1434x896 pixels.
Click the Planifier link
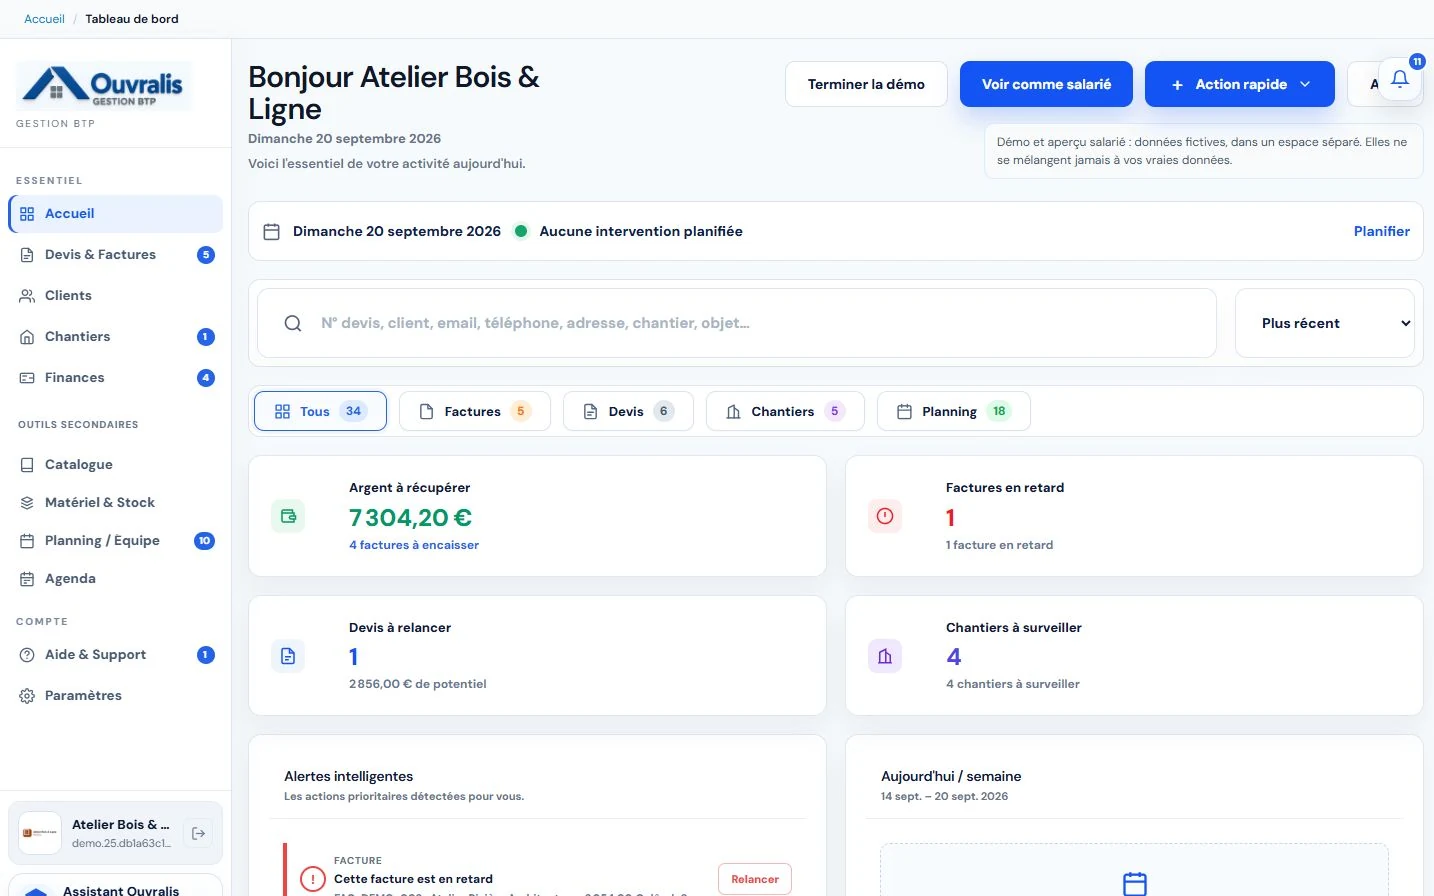click(x=1382, y=231)
